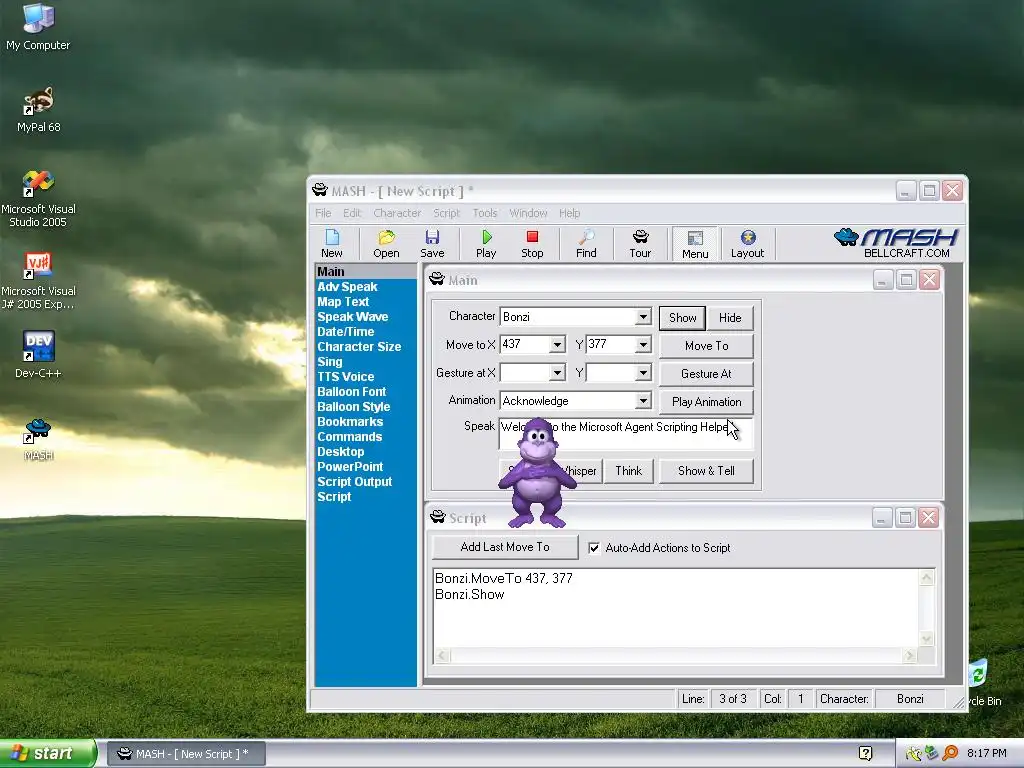Open the Window menu
Image resolution: width=1024 pixels, height=768 pixels.
point(528,213)
